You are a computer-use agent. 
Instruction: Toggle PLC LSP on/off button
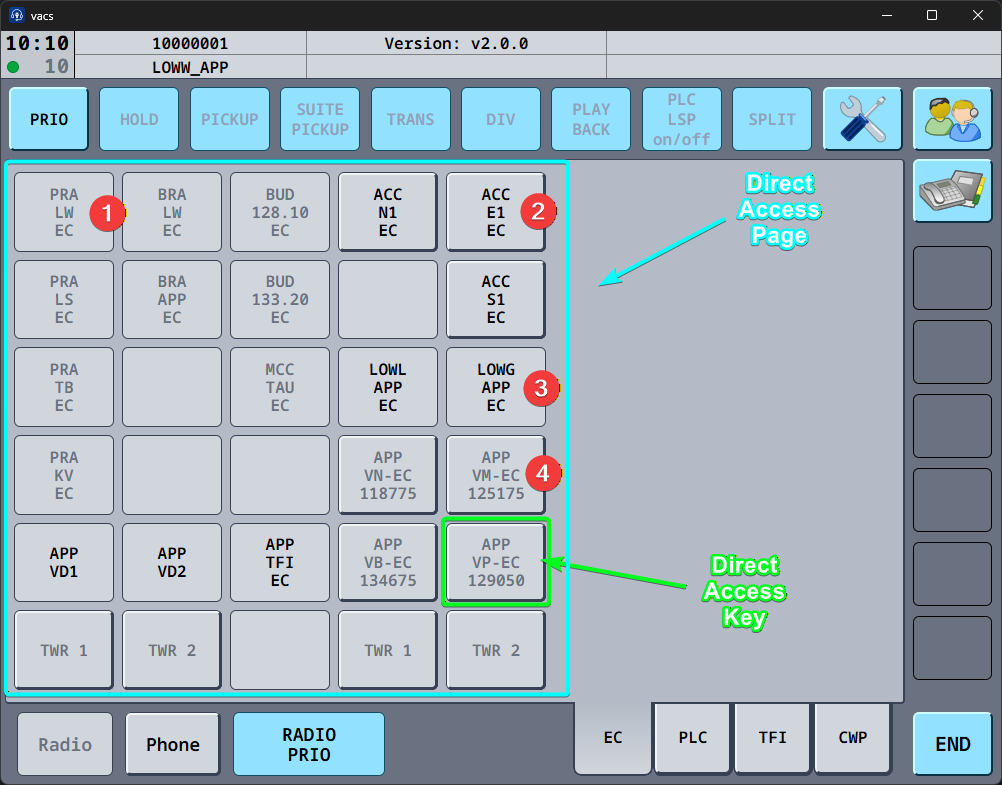[x=681, y=119]
